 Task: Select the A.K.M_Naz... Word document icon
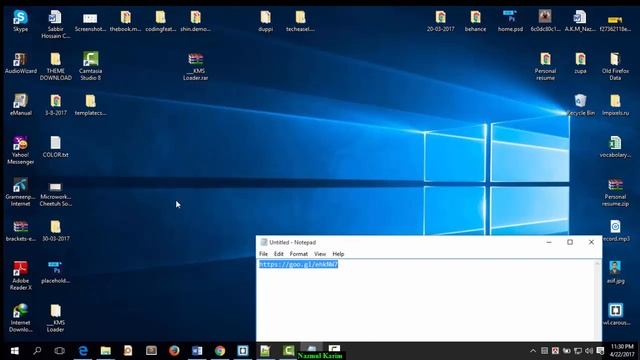(x=580, y=21)
